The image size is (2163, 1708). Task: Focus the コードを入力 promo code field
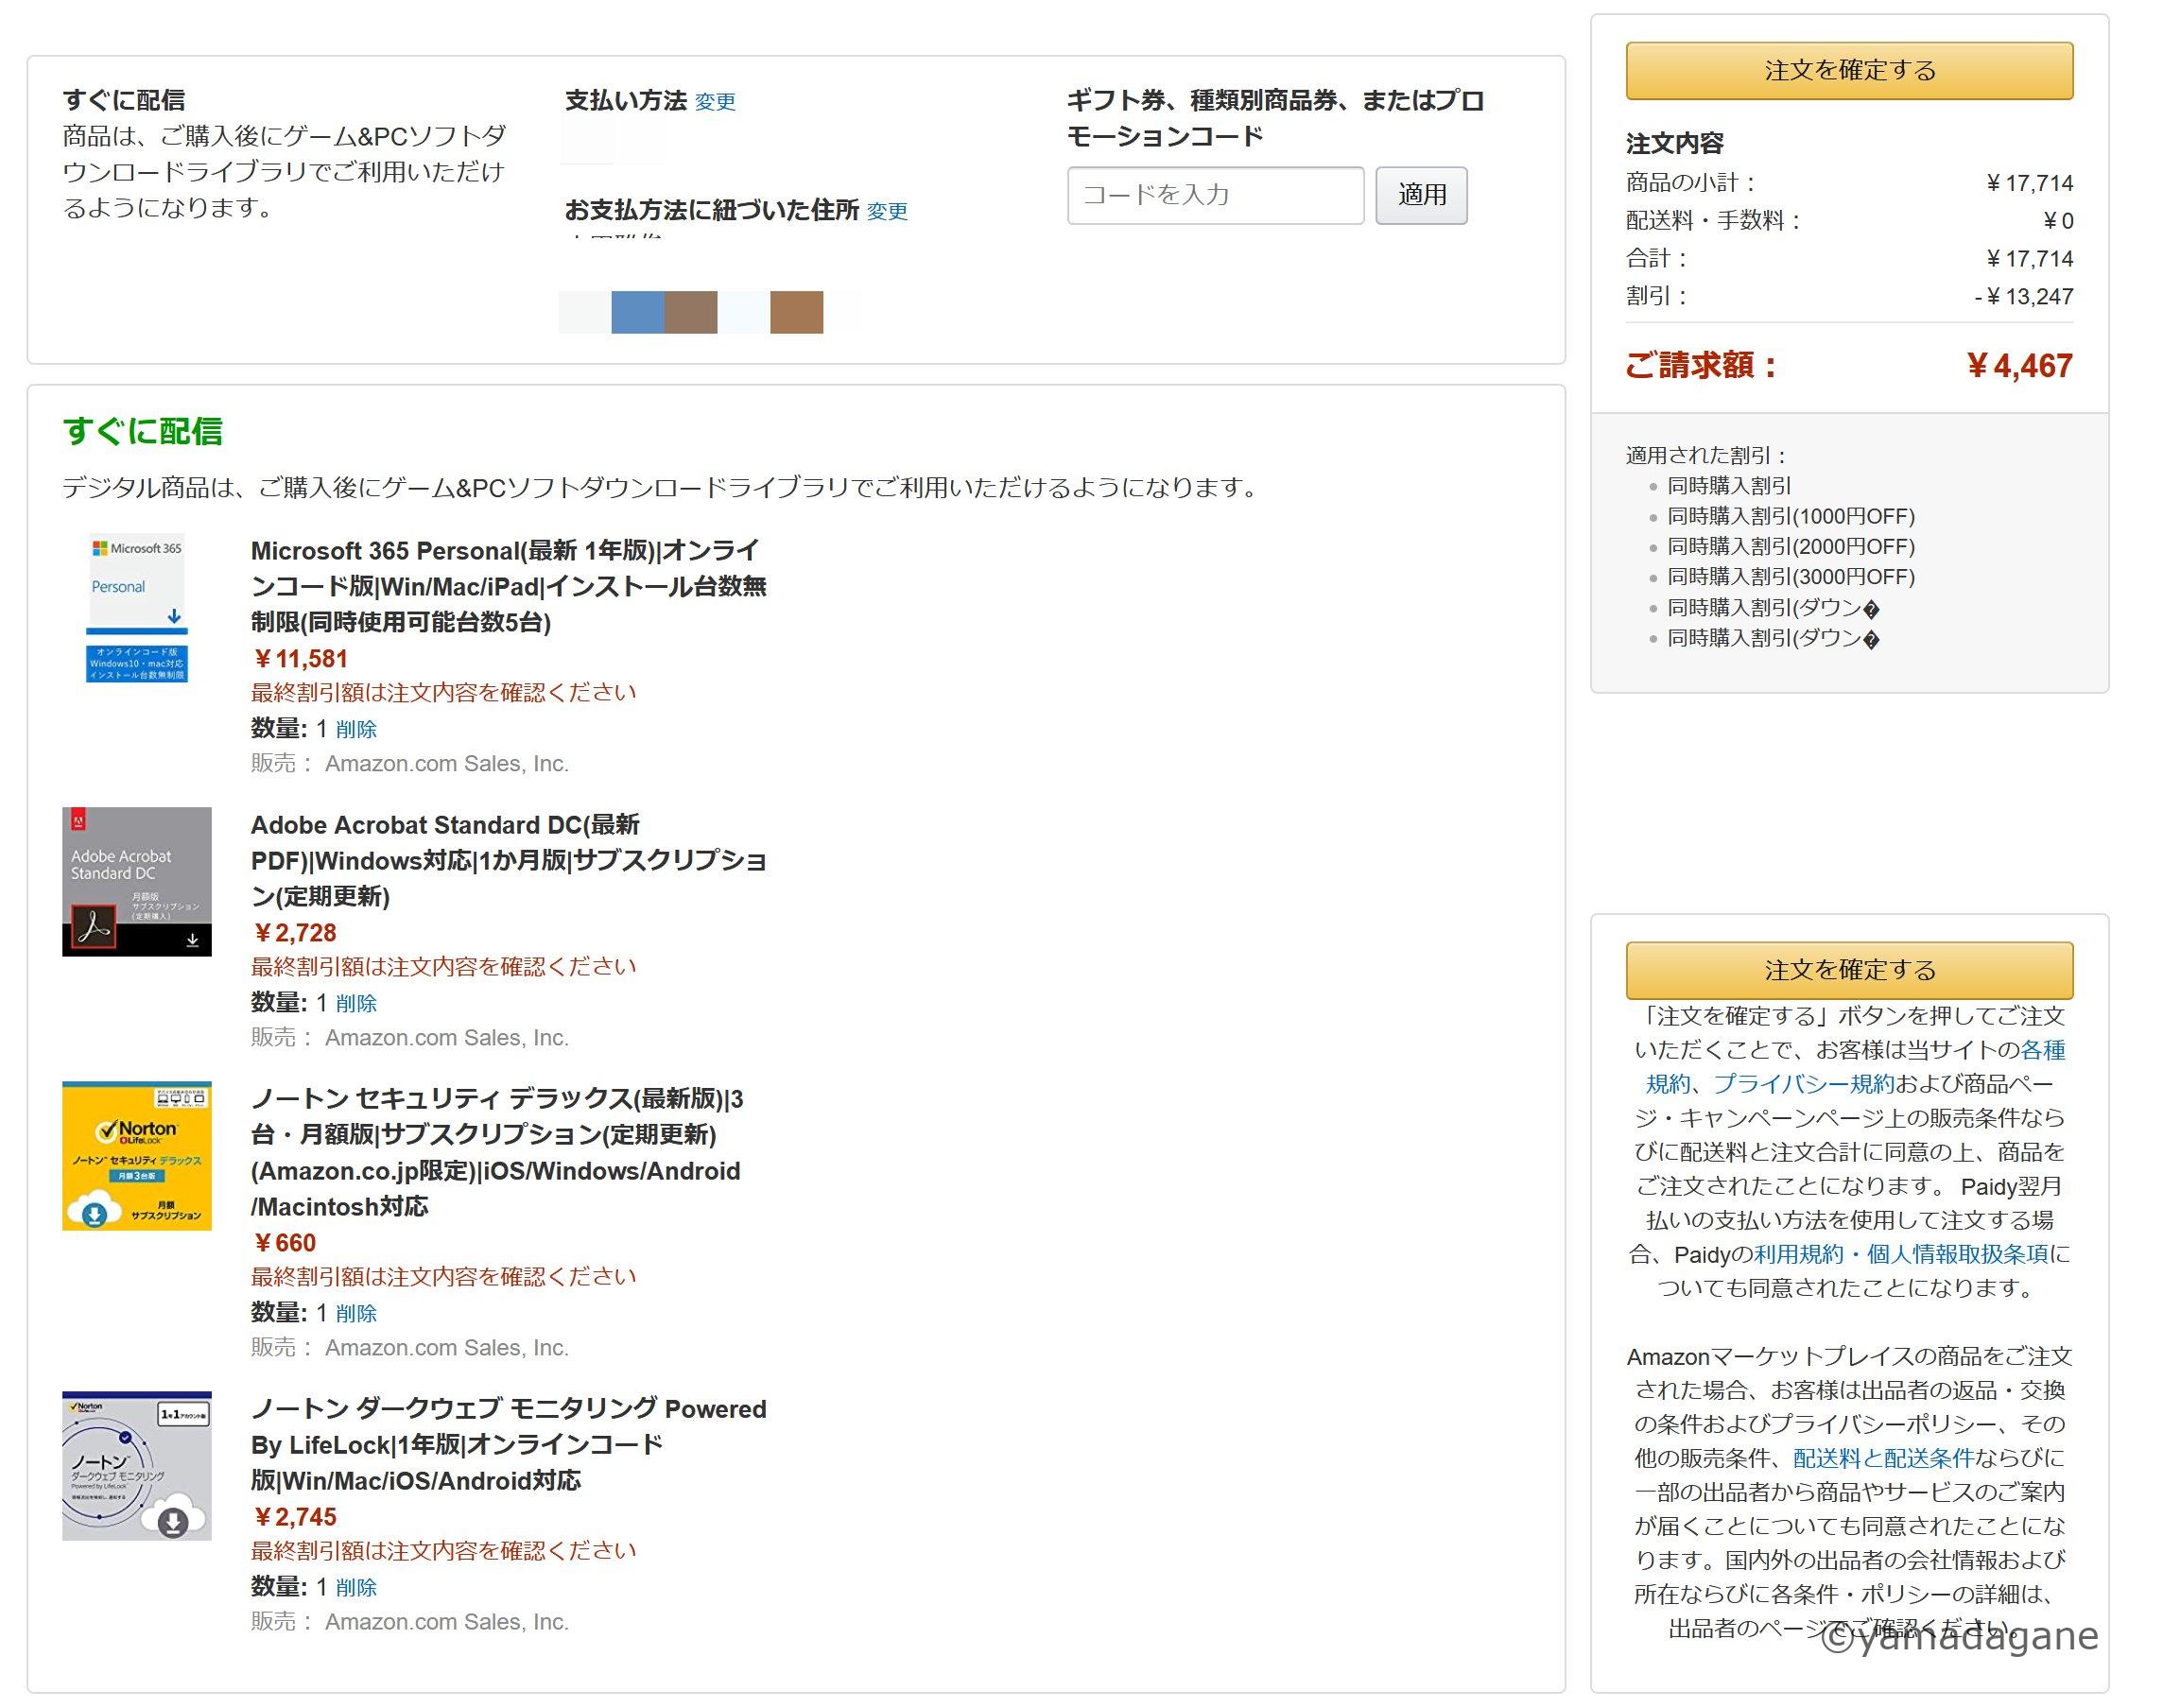coord(1214,195)
